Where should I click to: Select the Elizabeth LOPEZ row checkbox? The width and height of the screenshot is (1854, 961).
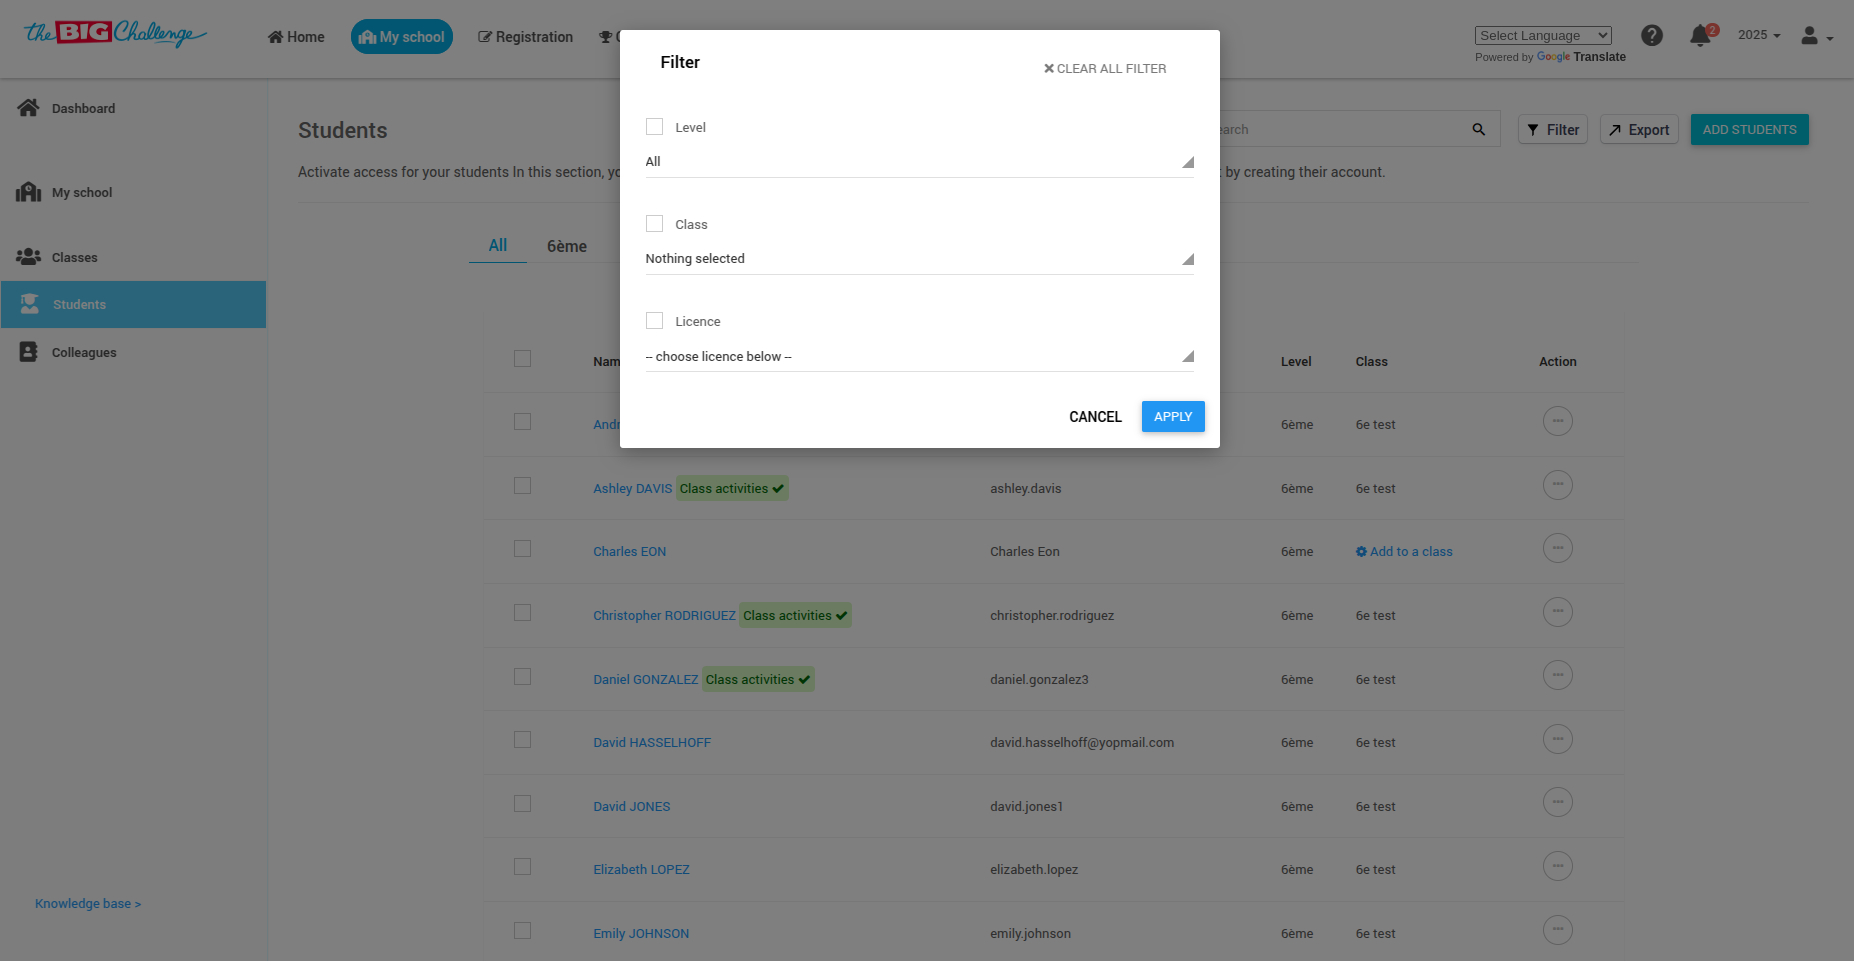[x=522, y=866]
